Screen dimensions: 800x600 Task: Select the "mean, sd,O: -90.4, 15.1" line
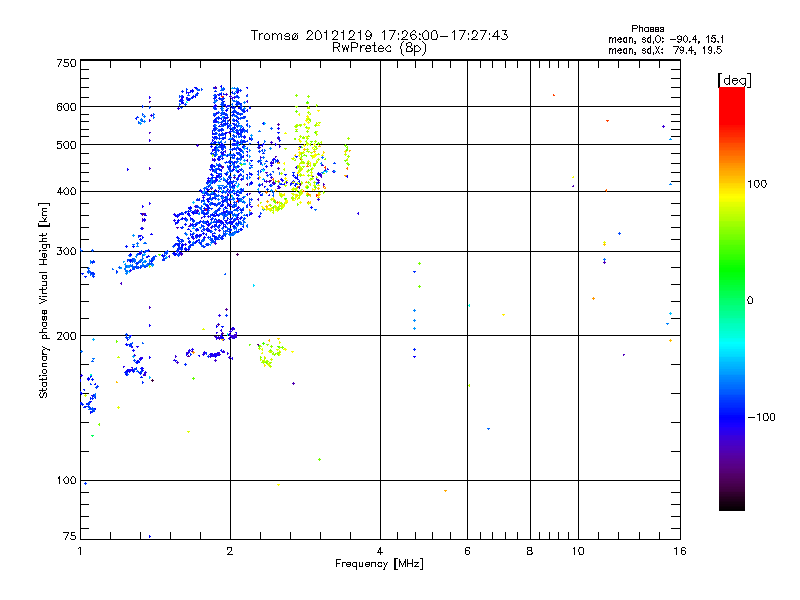click(666, 39)
